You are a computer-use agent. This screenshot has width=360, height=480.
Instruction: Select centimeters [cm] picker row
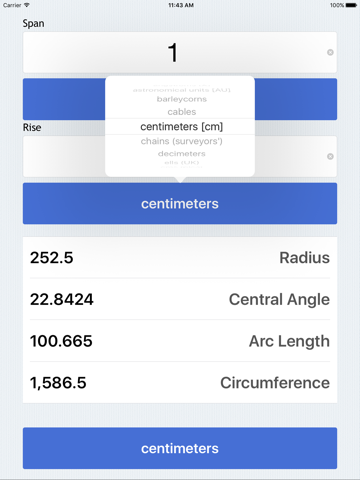tap(182, 127)
